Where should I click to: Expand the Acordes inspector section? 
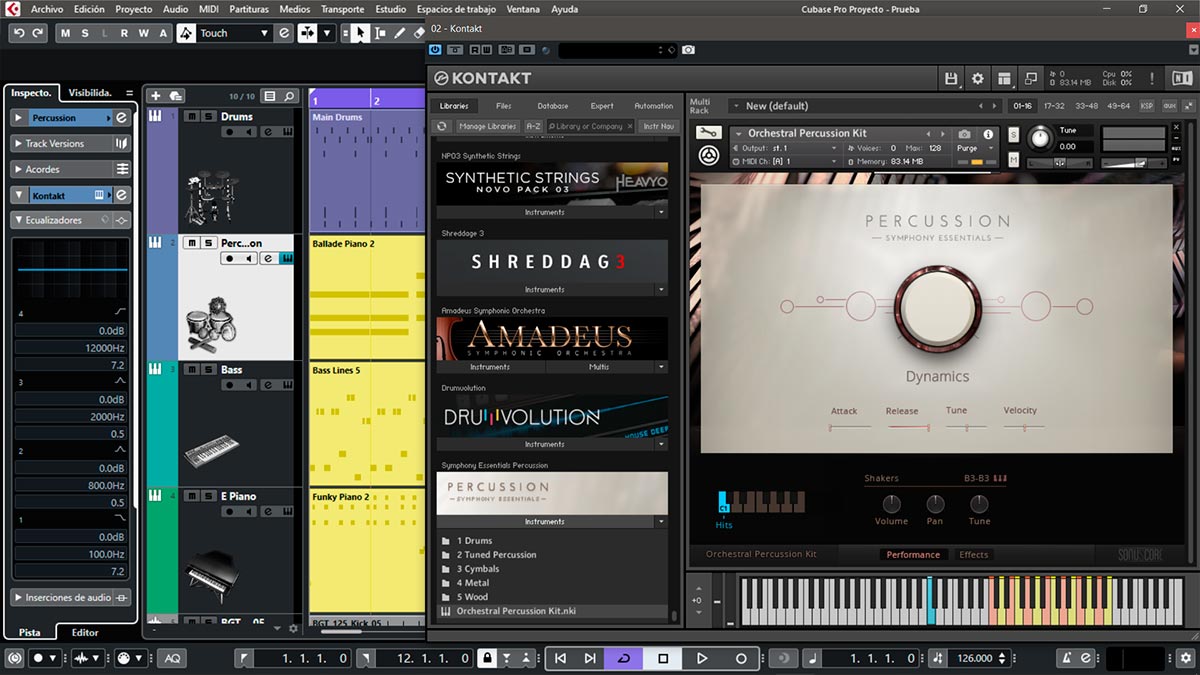(71, 169)
